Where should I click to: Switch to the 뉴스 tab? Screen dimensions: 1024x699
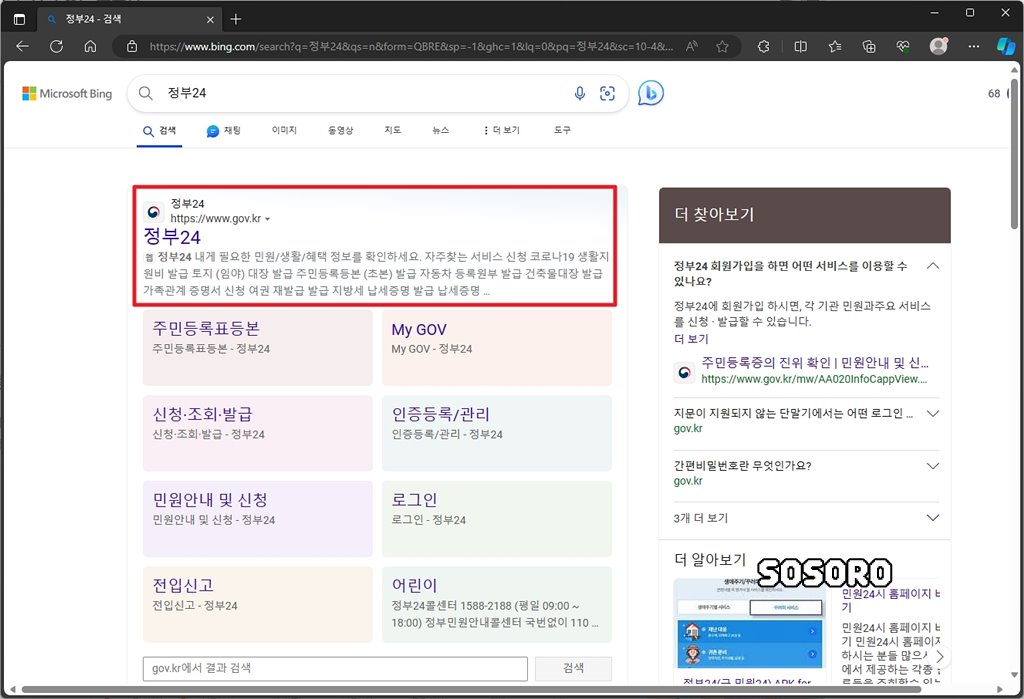pos(441,130)
